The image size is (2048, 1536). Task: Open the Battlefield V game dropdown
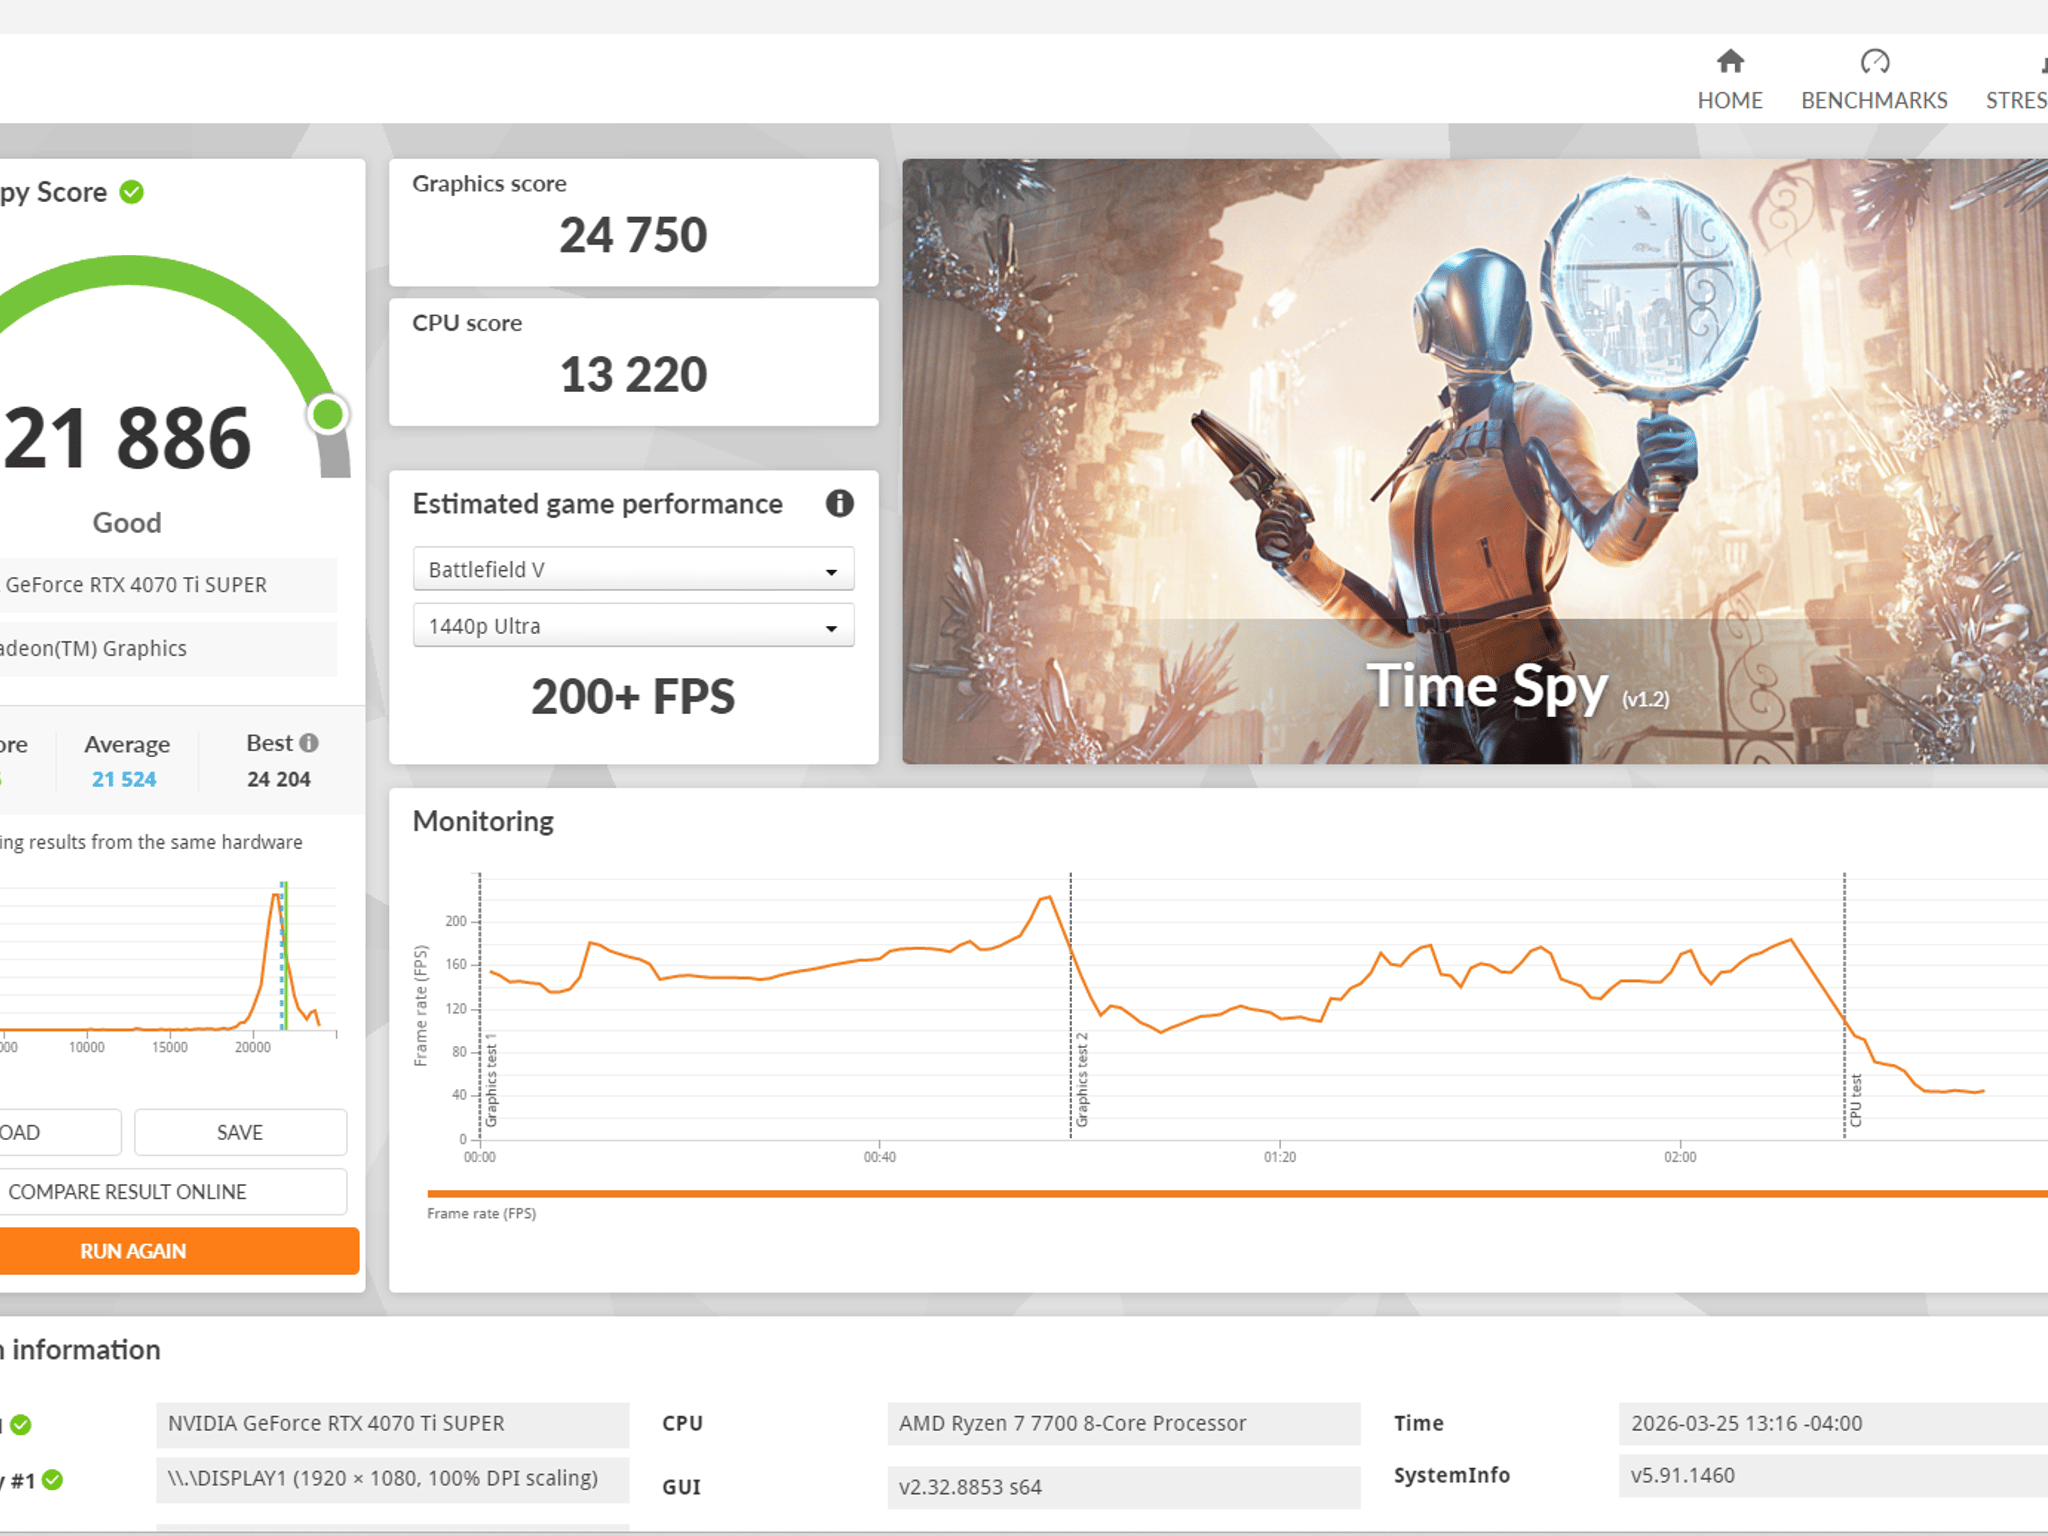point(633,570)
